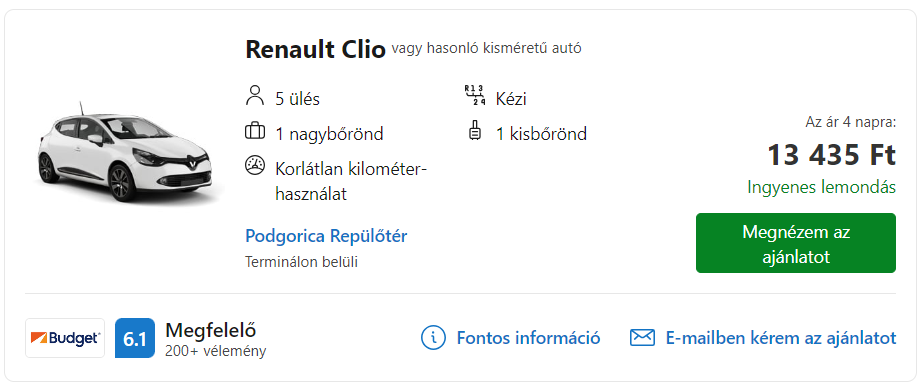Click the envelope email icon
923x391 pixels.
click(x=642, y=337)
